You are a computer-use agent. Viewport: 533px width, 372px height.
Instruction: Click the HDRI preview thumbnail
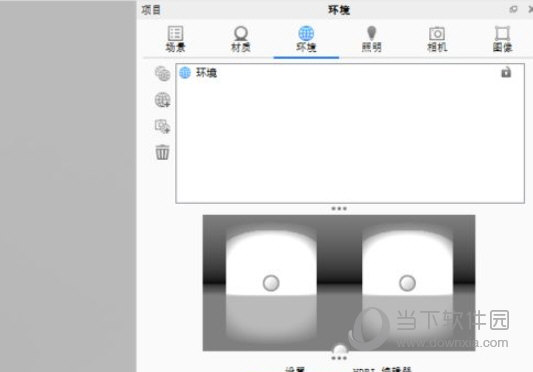339,283
